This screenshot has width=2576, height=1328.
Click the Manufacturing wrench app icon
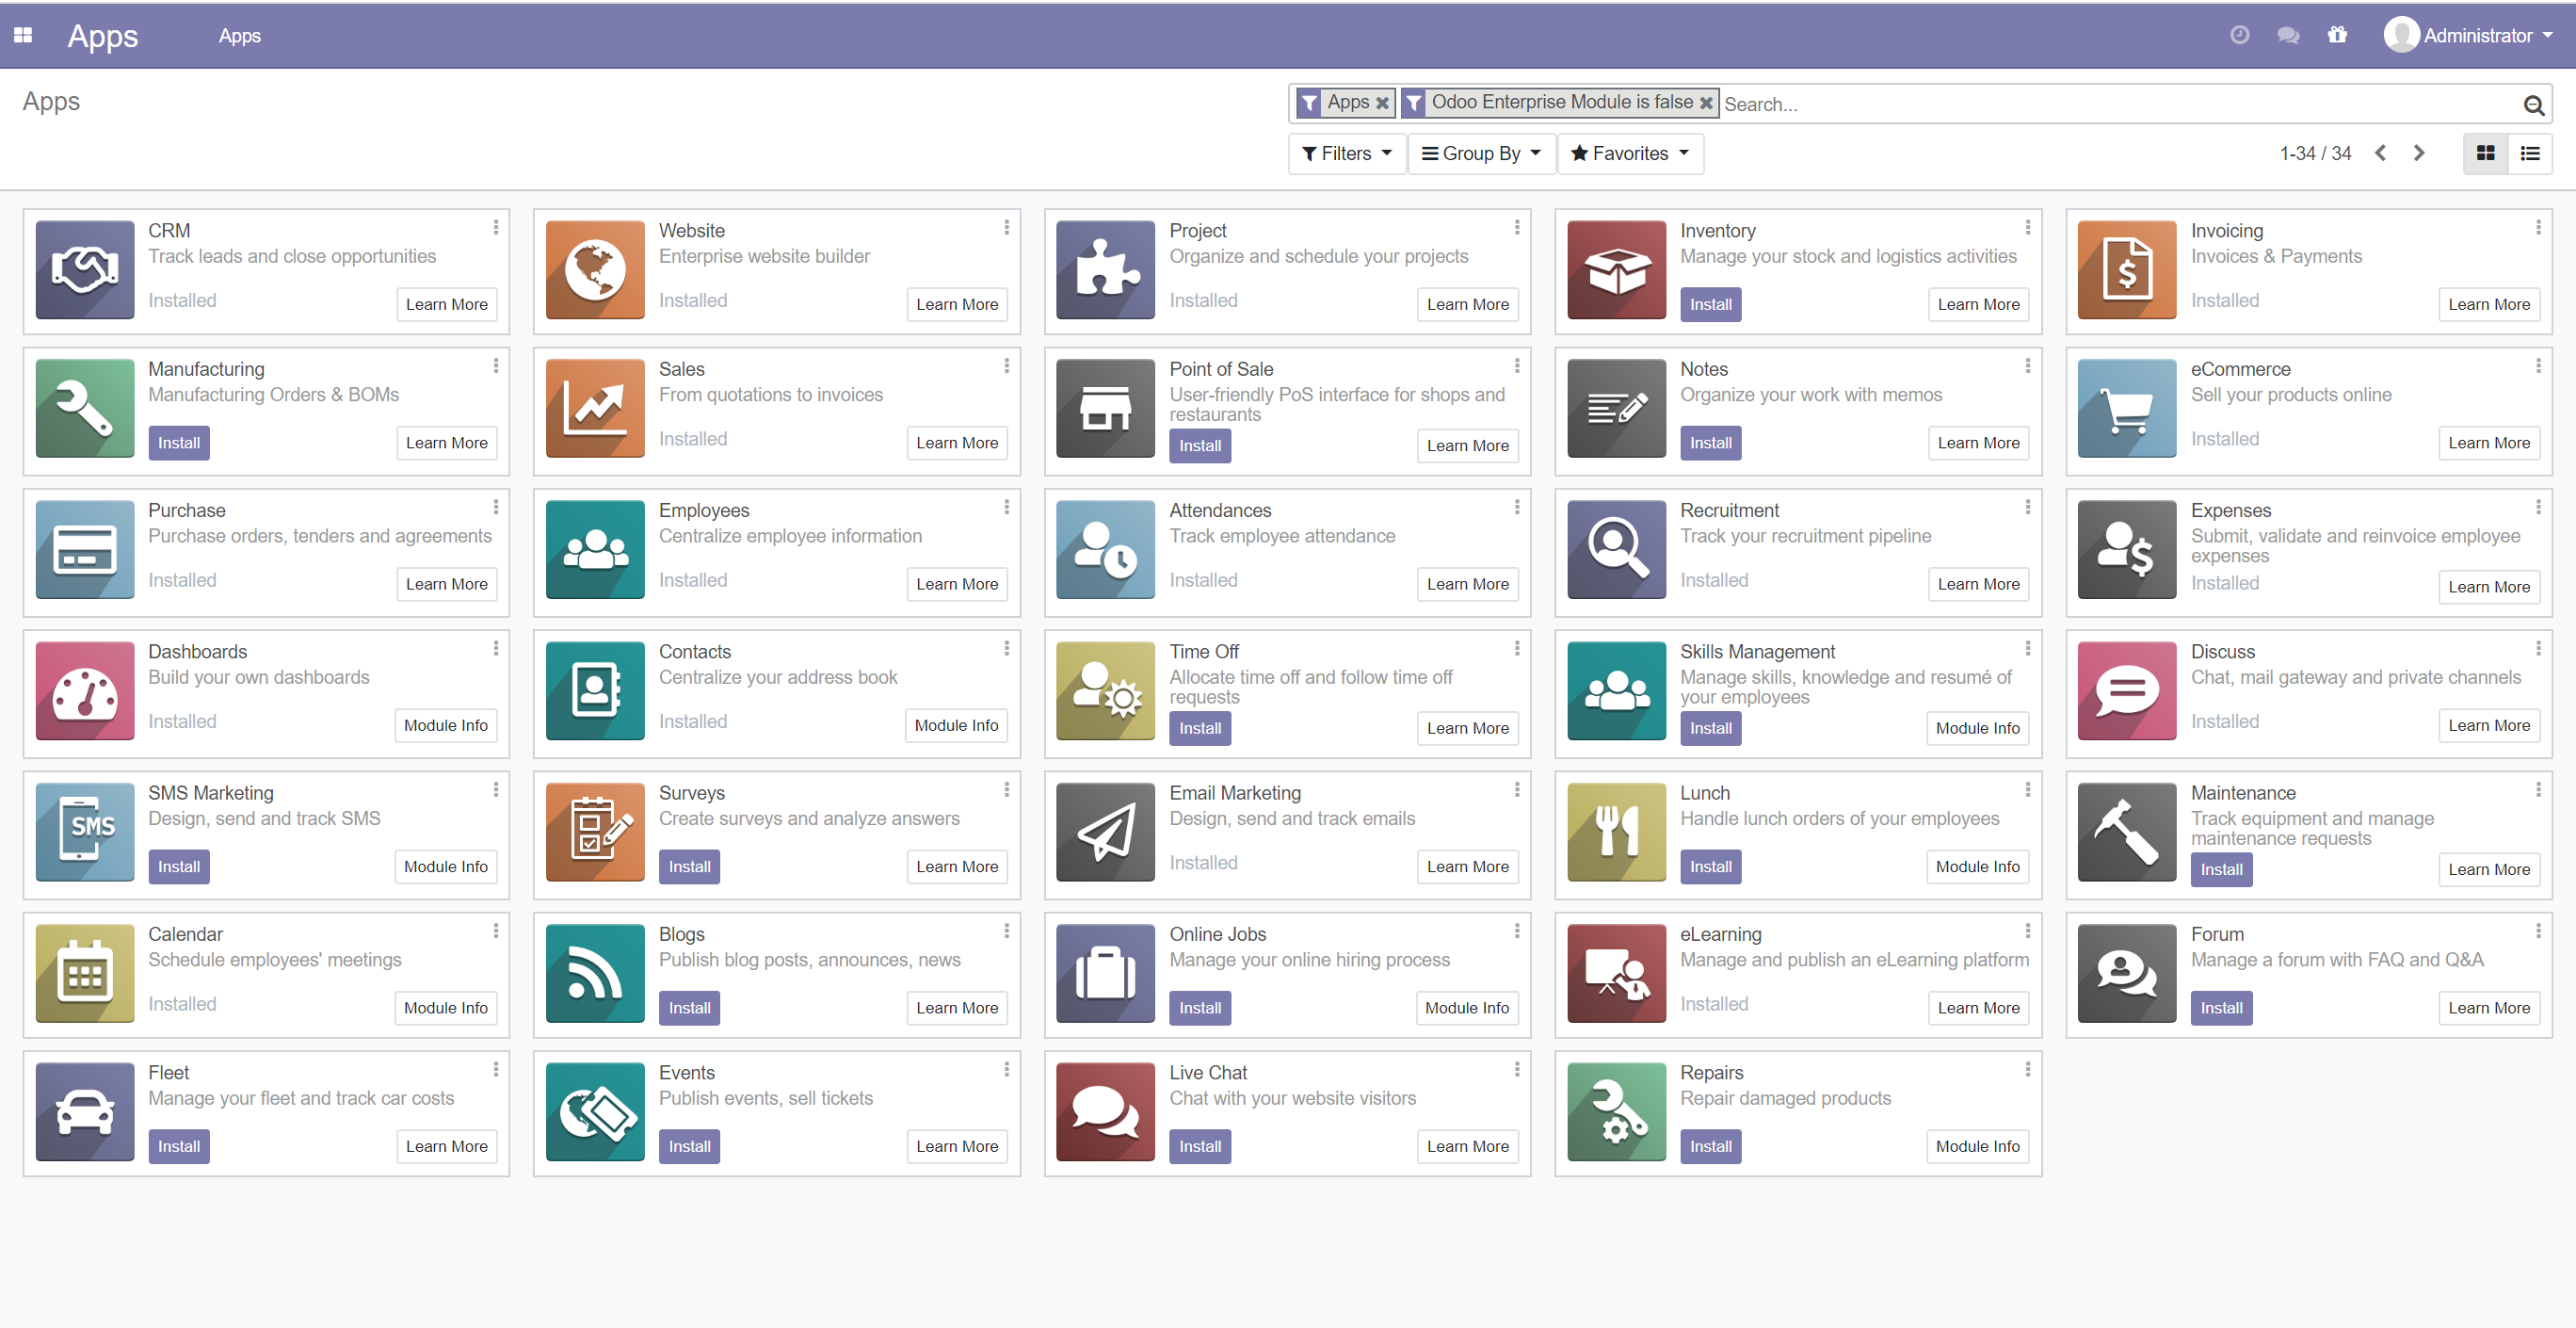[85, 408]
